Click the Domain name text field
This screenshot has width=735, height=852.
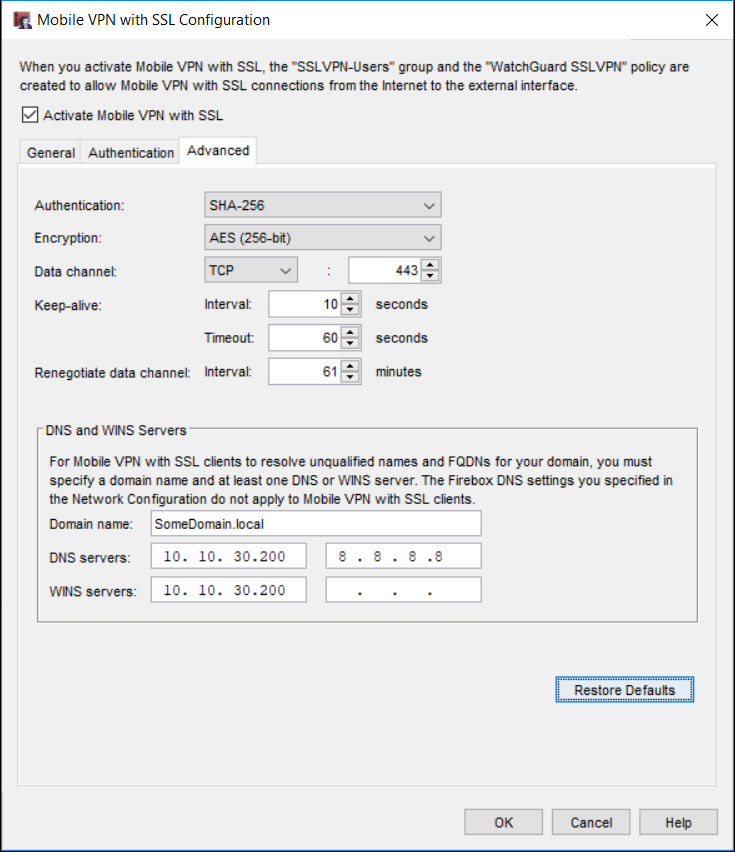316,524
